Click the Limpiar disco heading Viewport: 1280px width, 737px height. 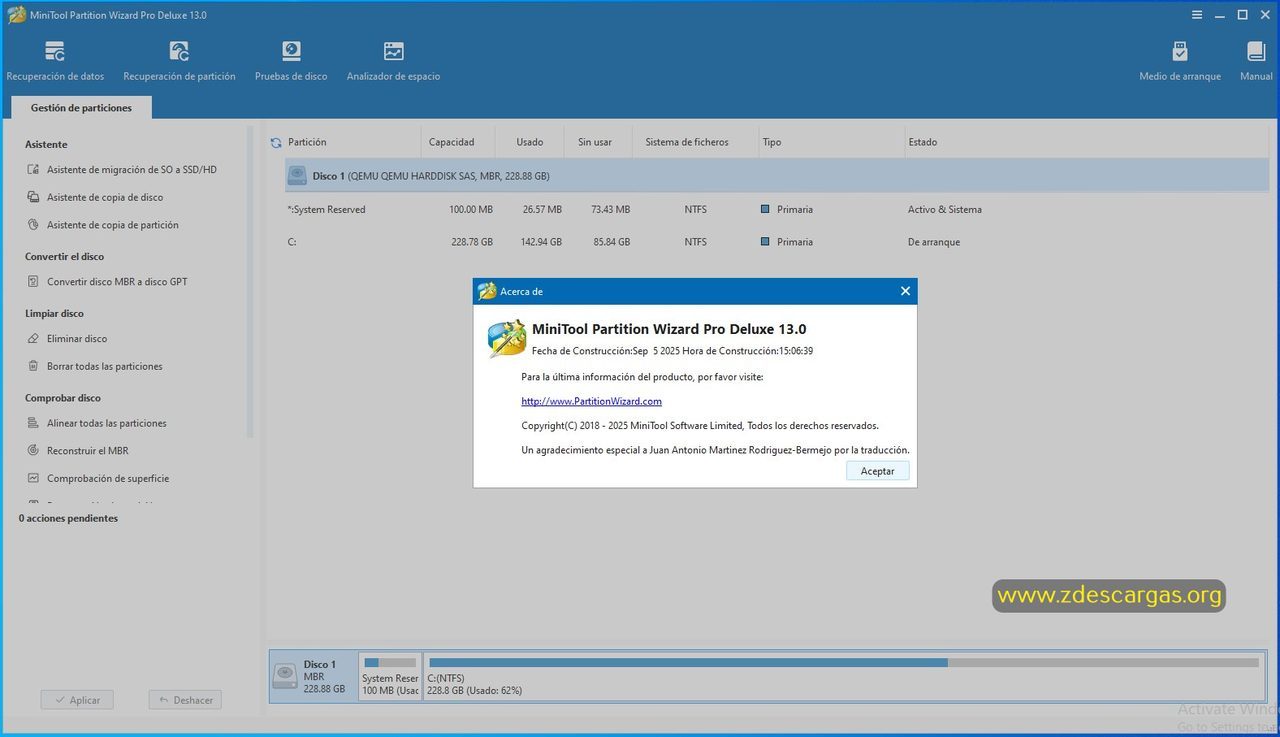54,314
